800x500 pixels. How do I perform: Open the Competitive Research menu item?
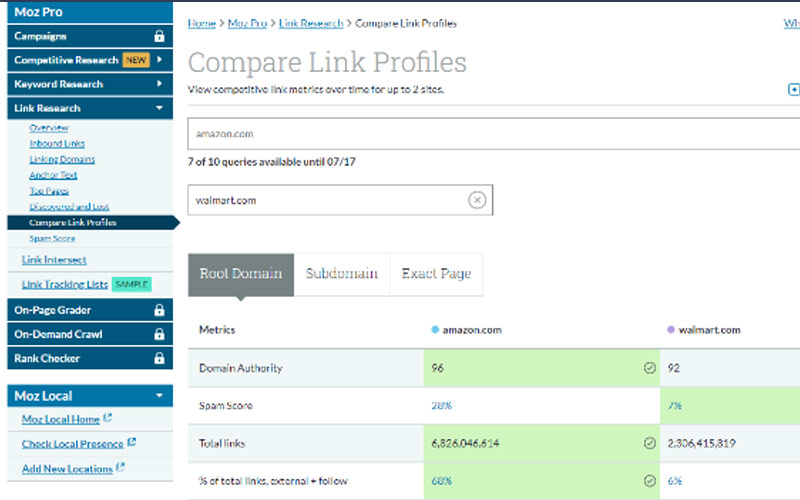point(90,60)
